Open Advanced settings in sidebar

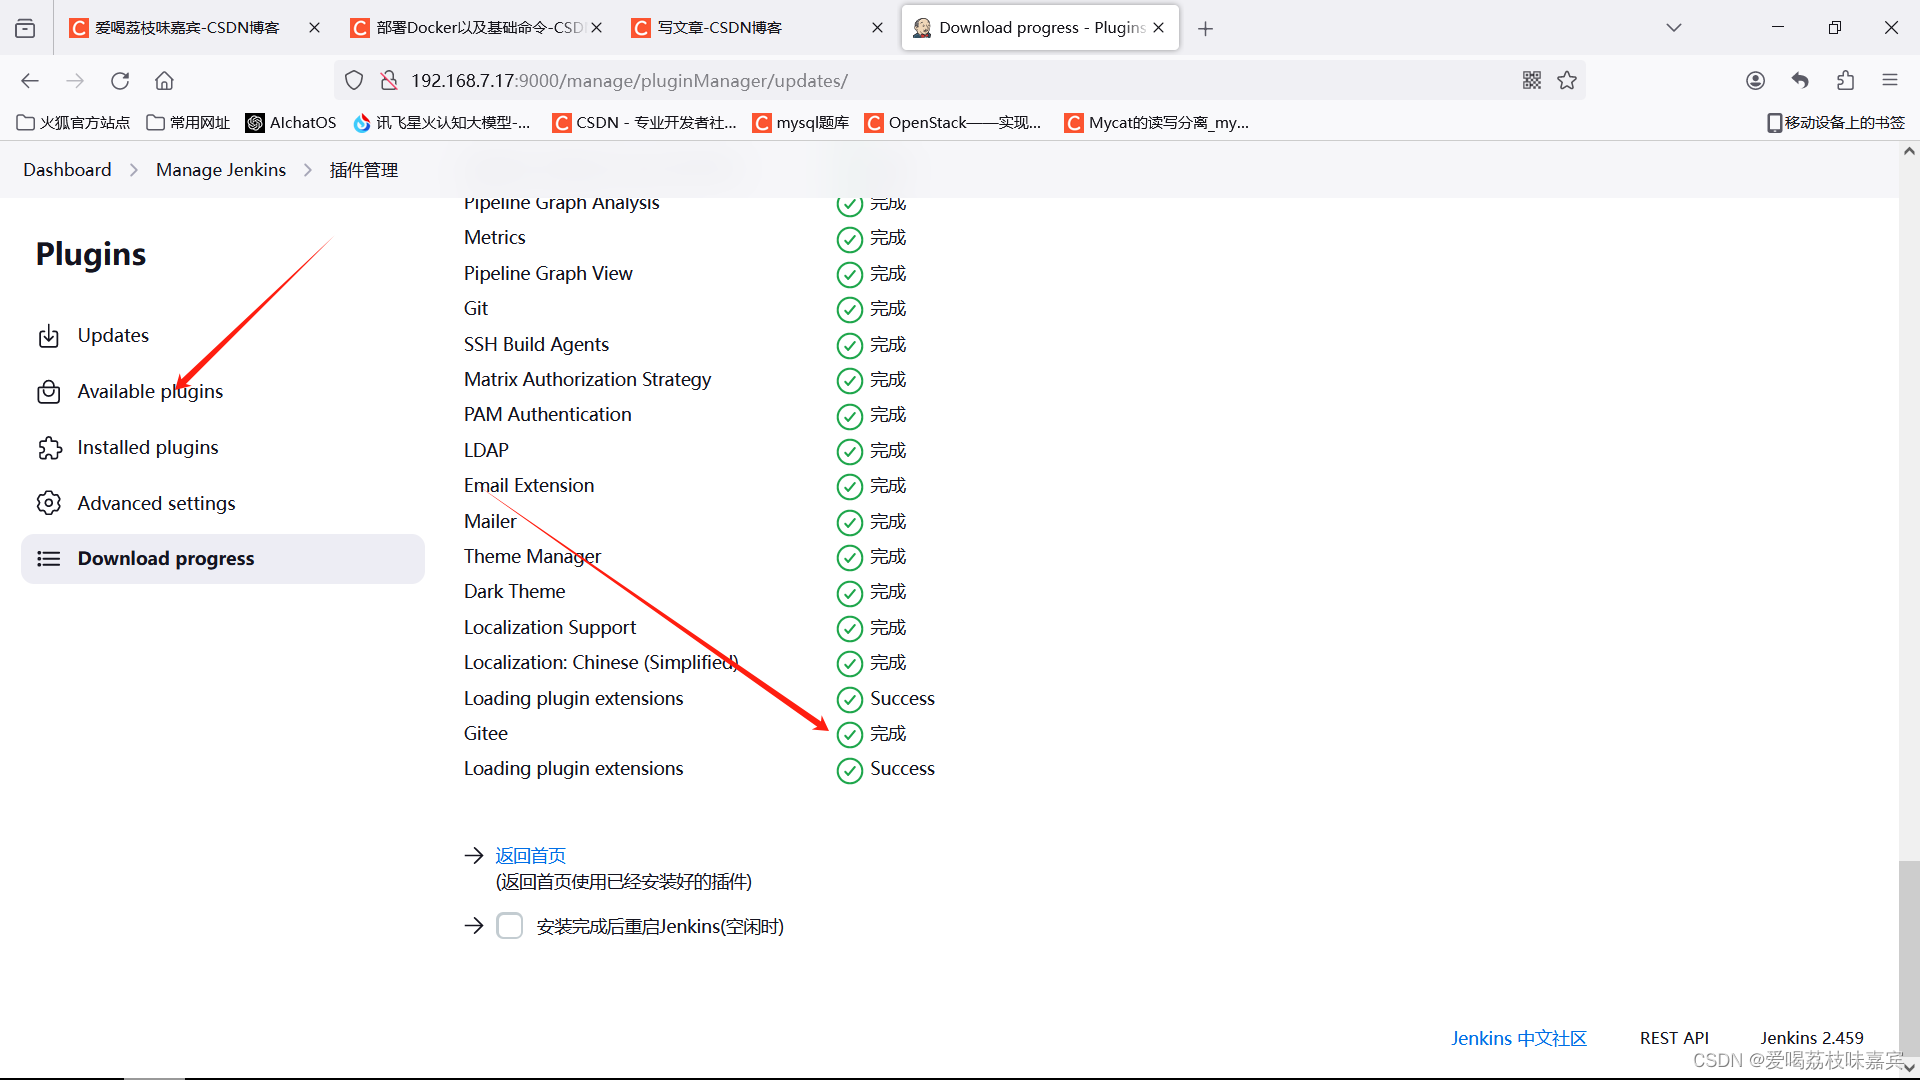tap(223, 503)
